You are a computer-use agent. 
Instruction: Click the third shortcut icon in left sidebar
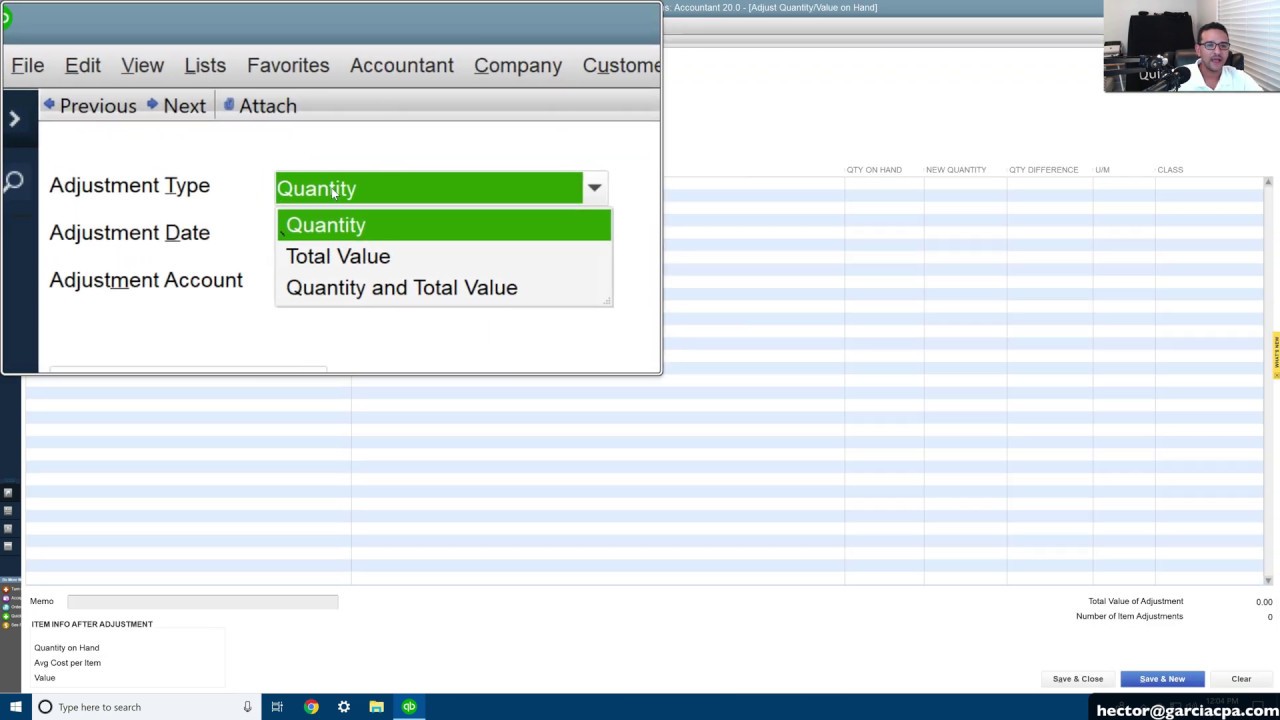point(8,529)
